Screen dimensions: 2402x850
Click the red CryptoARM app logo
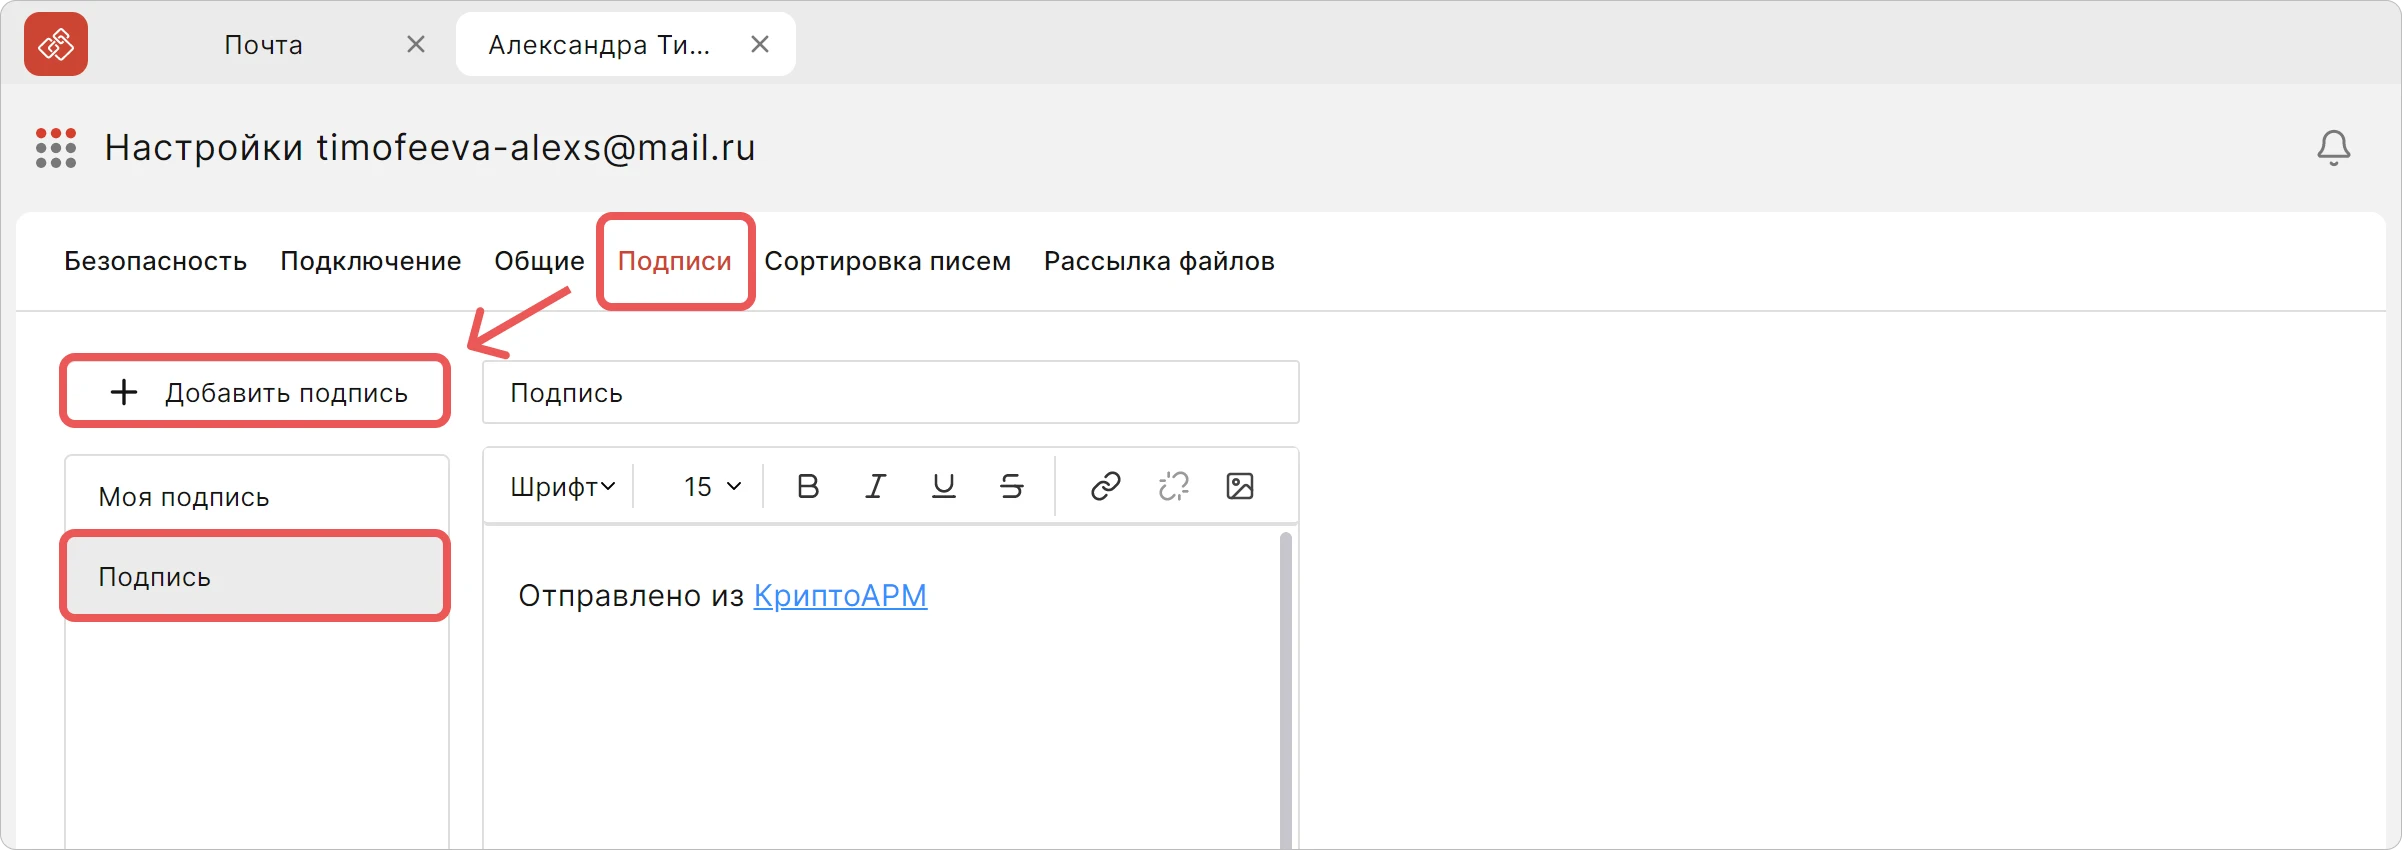[x=56, y=44]
